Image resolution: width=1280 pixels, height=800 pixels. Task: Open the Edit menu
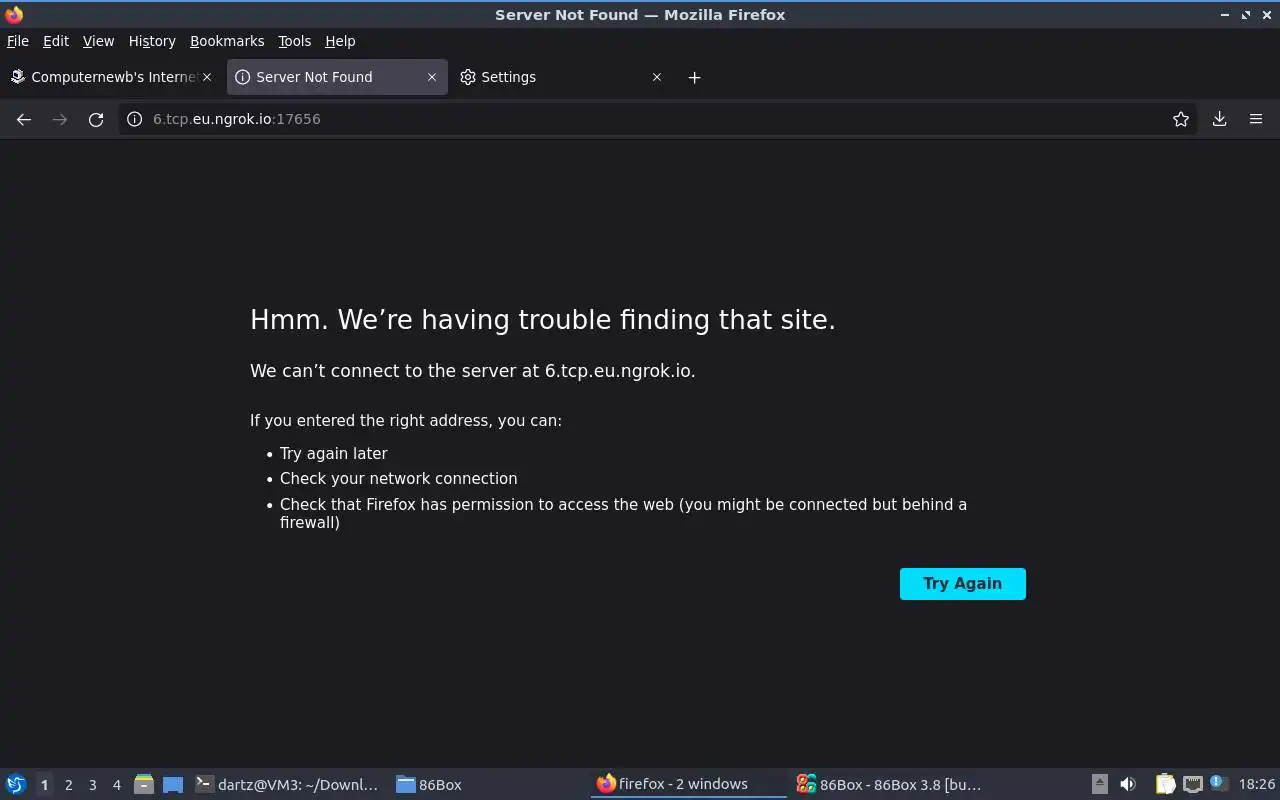pos(56,41)
